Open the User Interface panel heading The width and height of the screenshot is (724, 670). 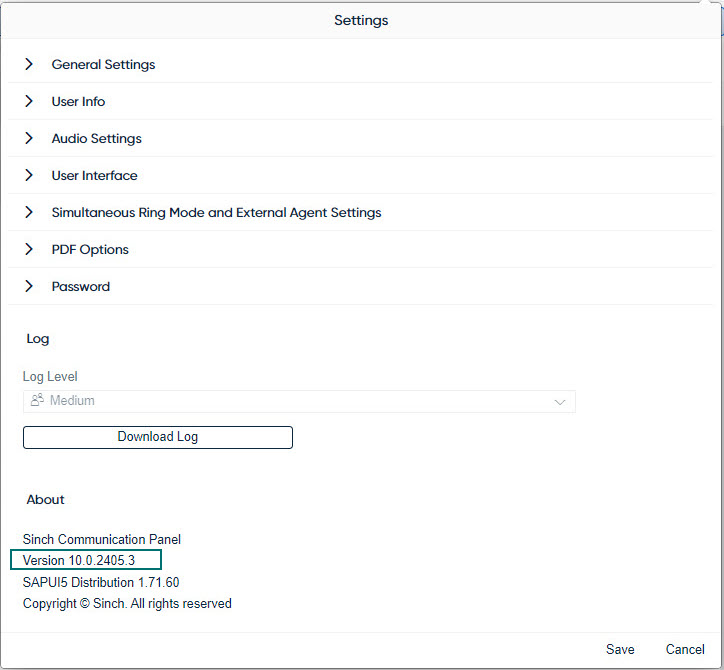(95, 176)
